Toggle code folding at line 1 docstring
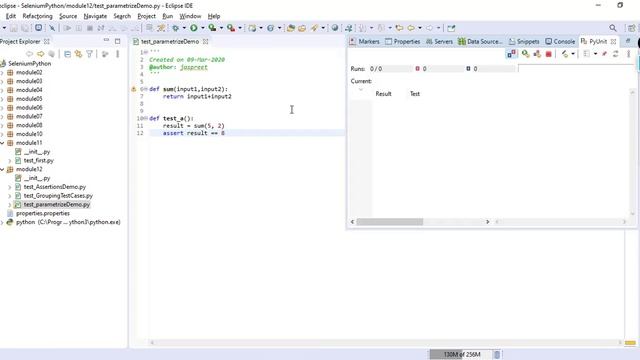The image size is (640, 360). click(x=146, y=52)
